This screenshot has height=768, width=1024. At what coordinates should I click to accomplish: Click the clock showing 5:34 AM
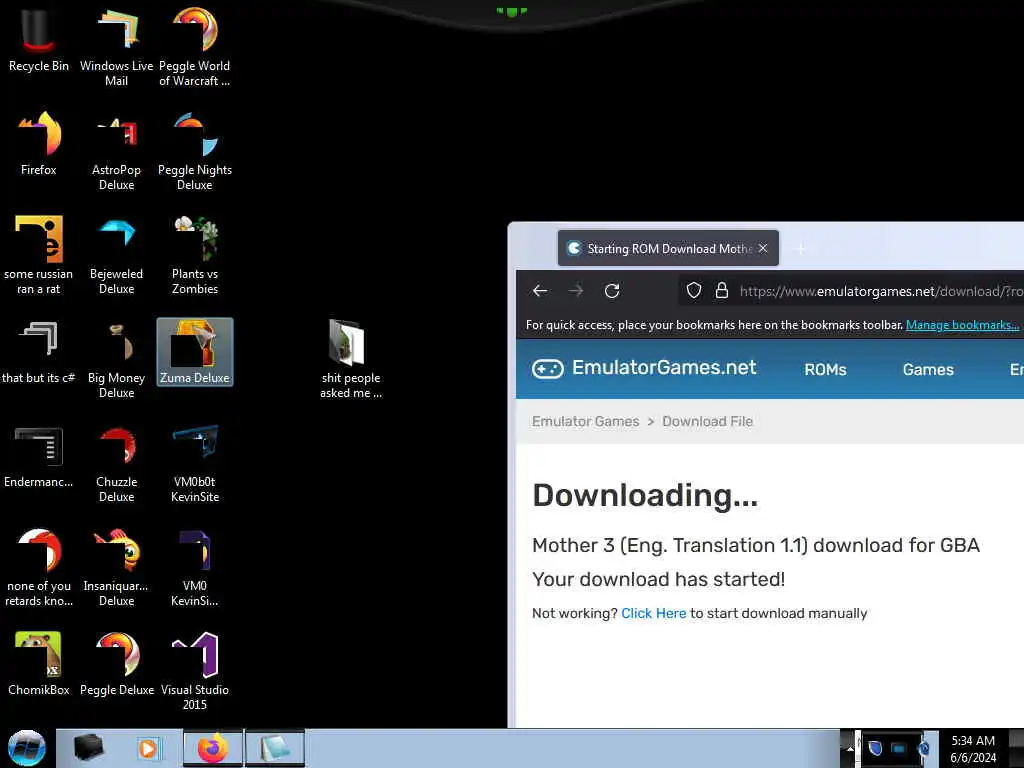(973, 748)
